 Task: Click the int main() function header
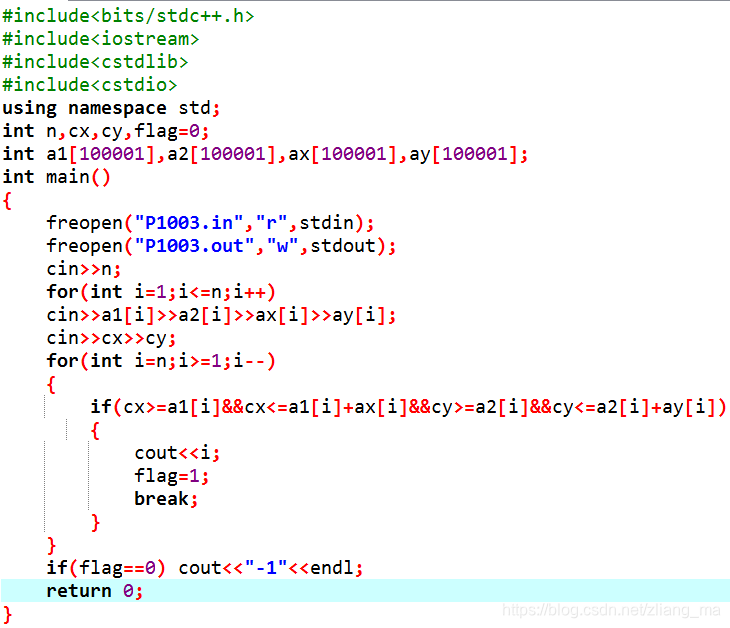(56, 177)
